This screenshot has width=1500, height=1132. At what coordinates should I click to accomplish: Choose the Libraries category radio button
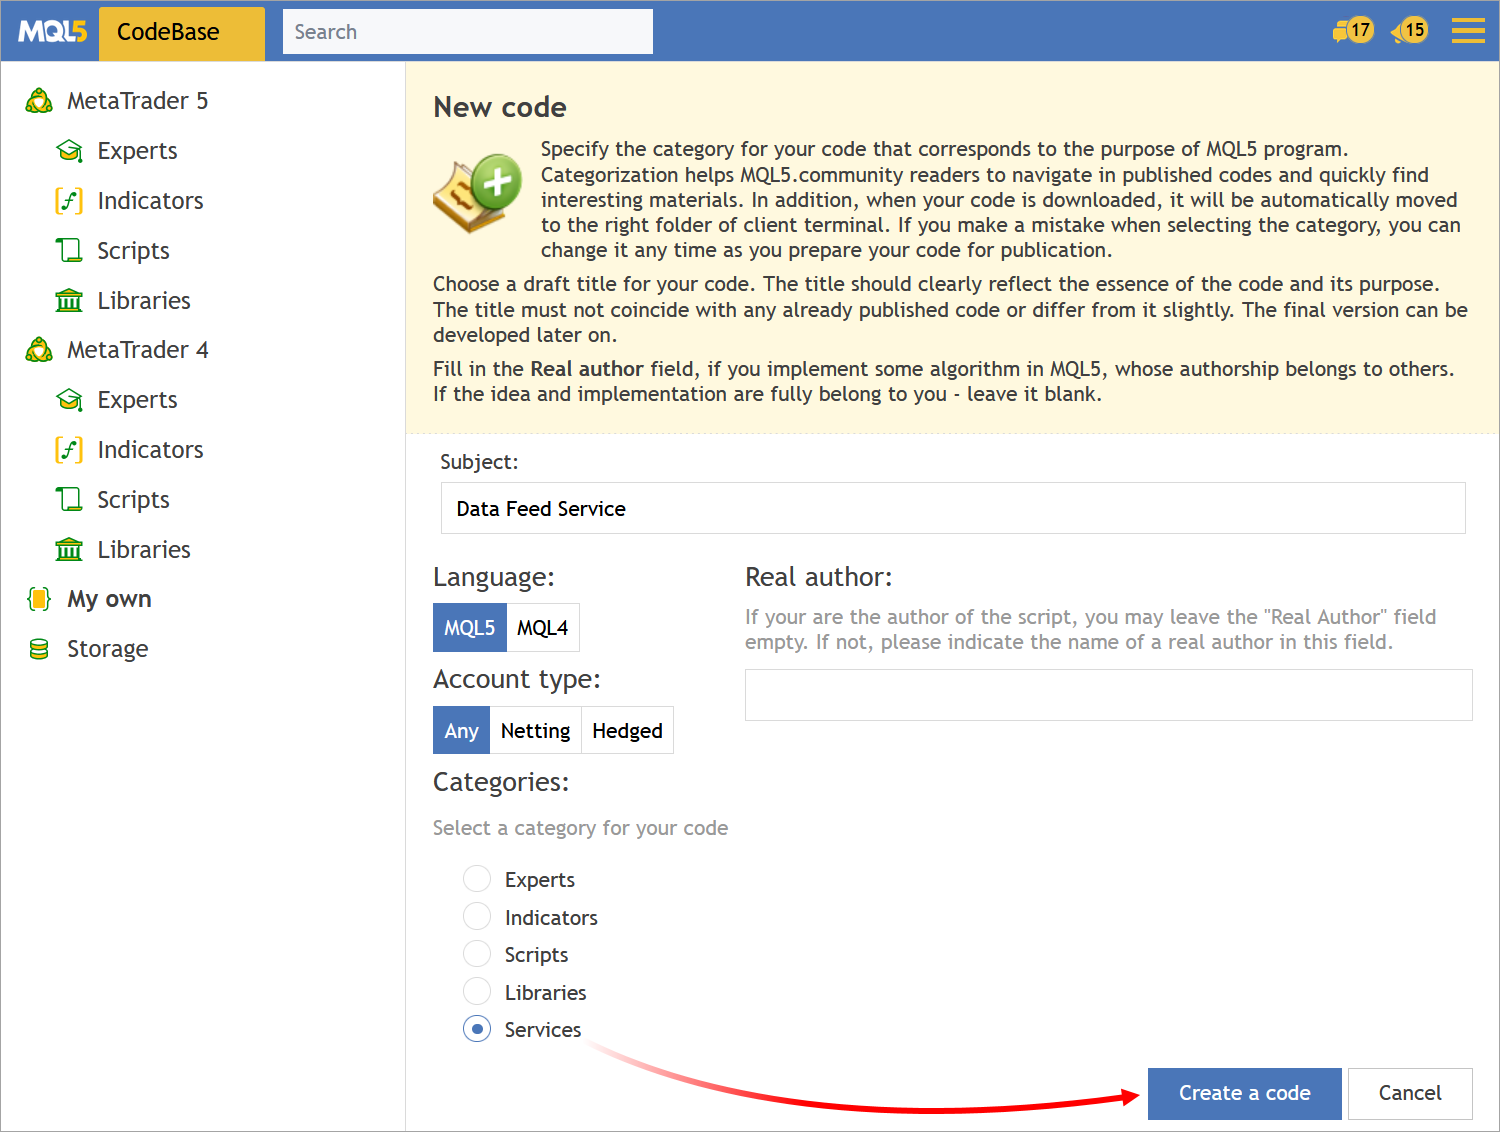coord(477,991)
